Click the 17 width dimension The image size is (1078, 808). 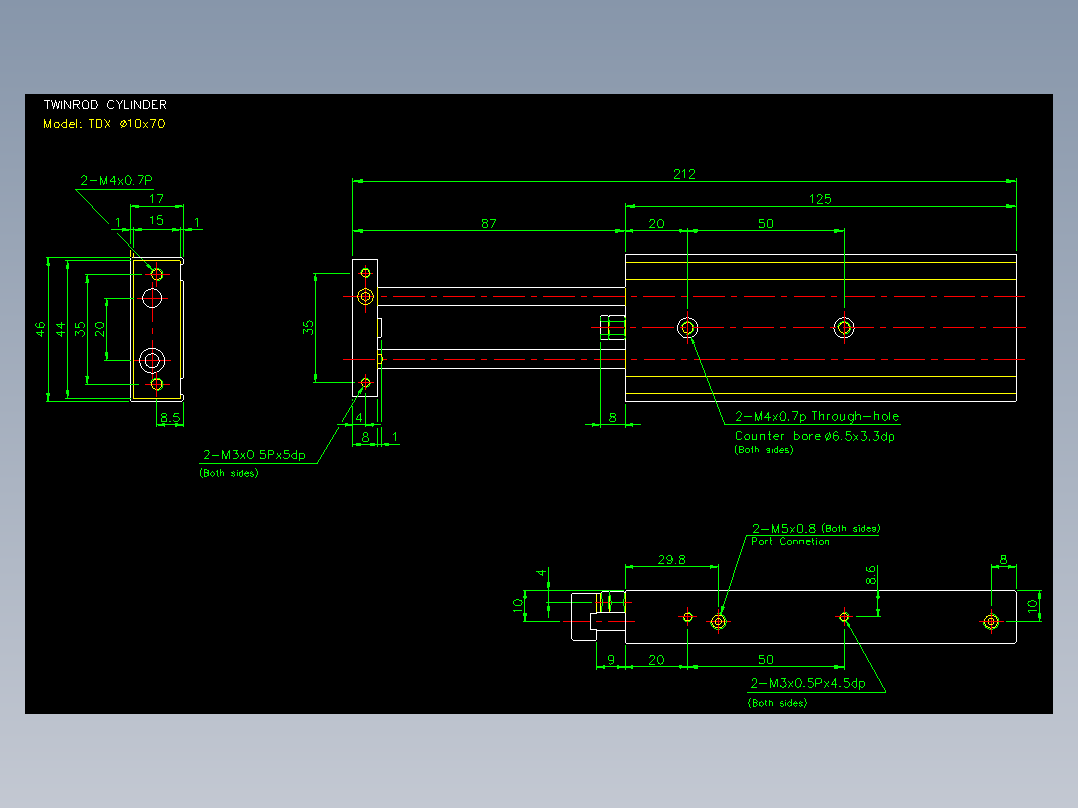(157, 199)
